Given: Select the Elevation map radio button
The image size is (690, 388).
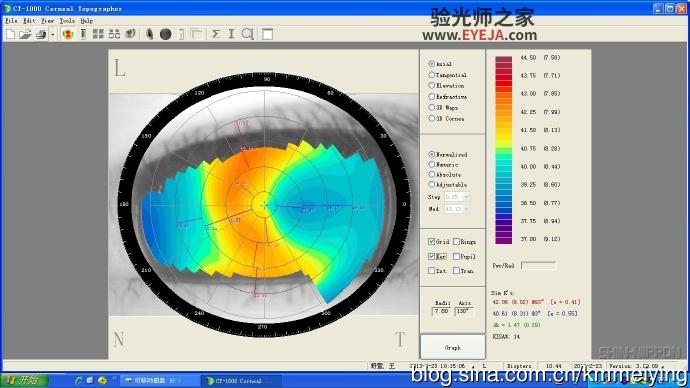Looking at the screenshot, I should 432,85.
